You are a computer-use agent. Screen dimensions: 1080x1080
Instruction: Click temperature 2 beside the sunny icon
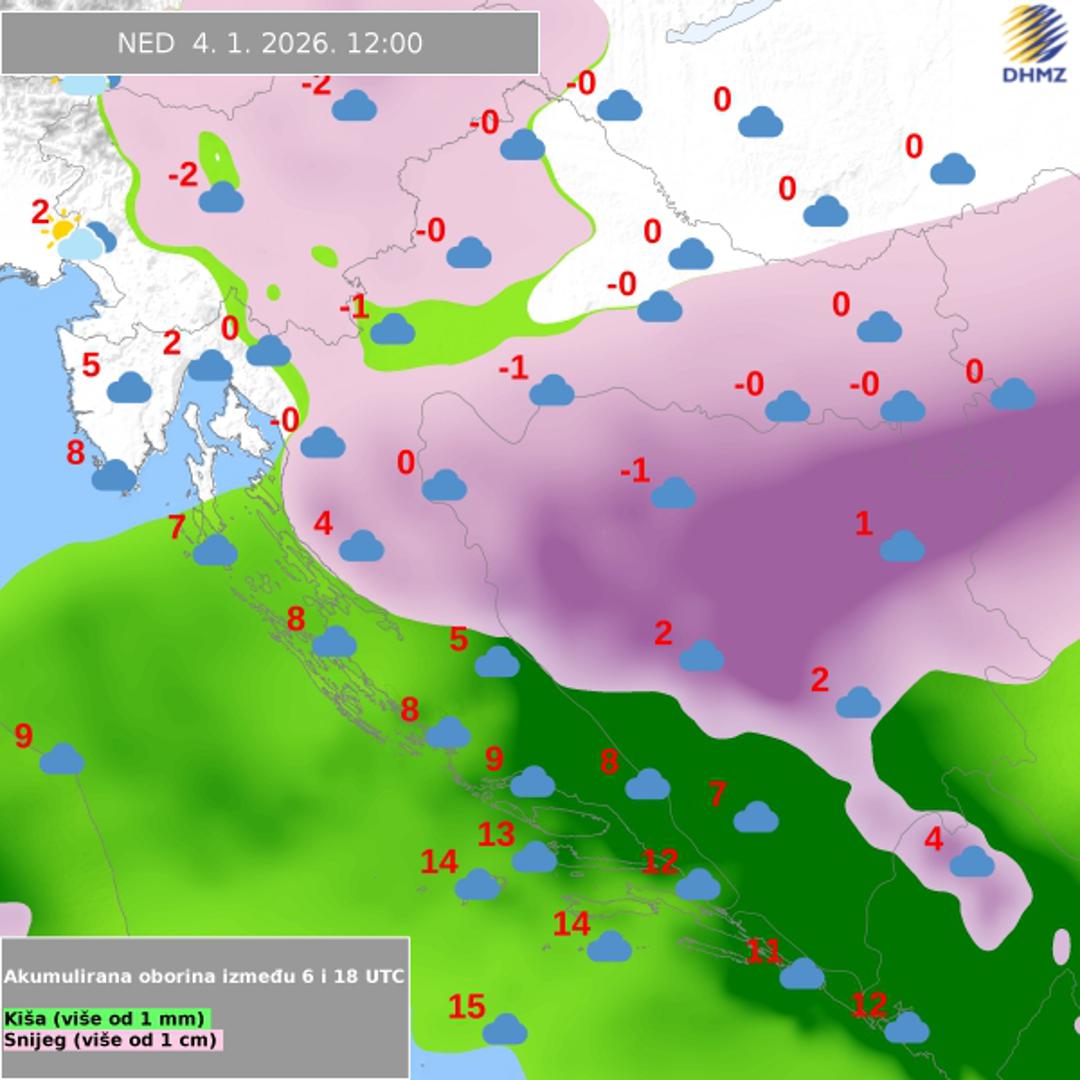40,212
